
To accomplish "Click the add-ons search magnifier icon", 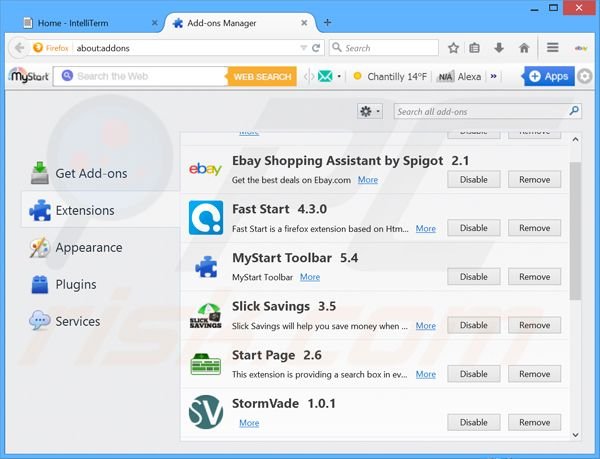I will coord(574,111).
